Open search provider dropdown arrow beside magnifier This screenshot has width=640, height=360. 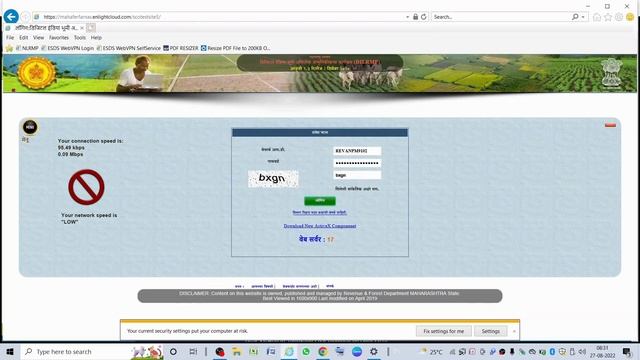pos(583,17)
